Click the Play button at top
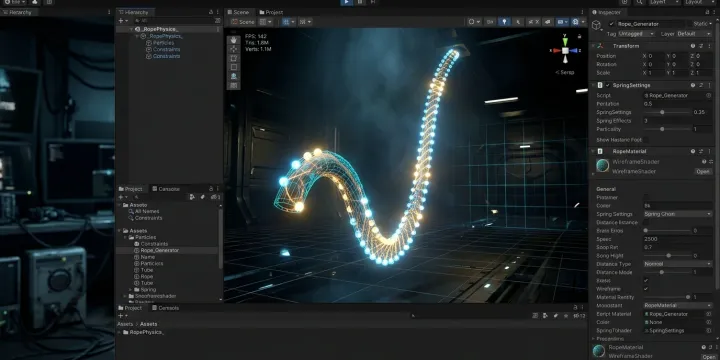 [347, 2]
